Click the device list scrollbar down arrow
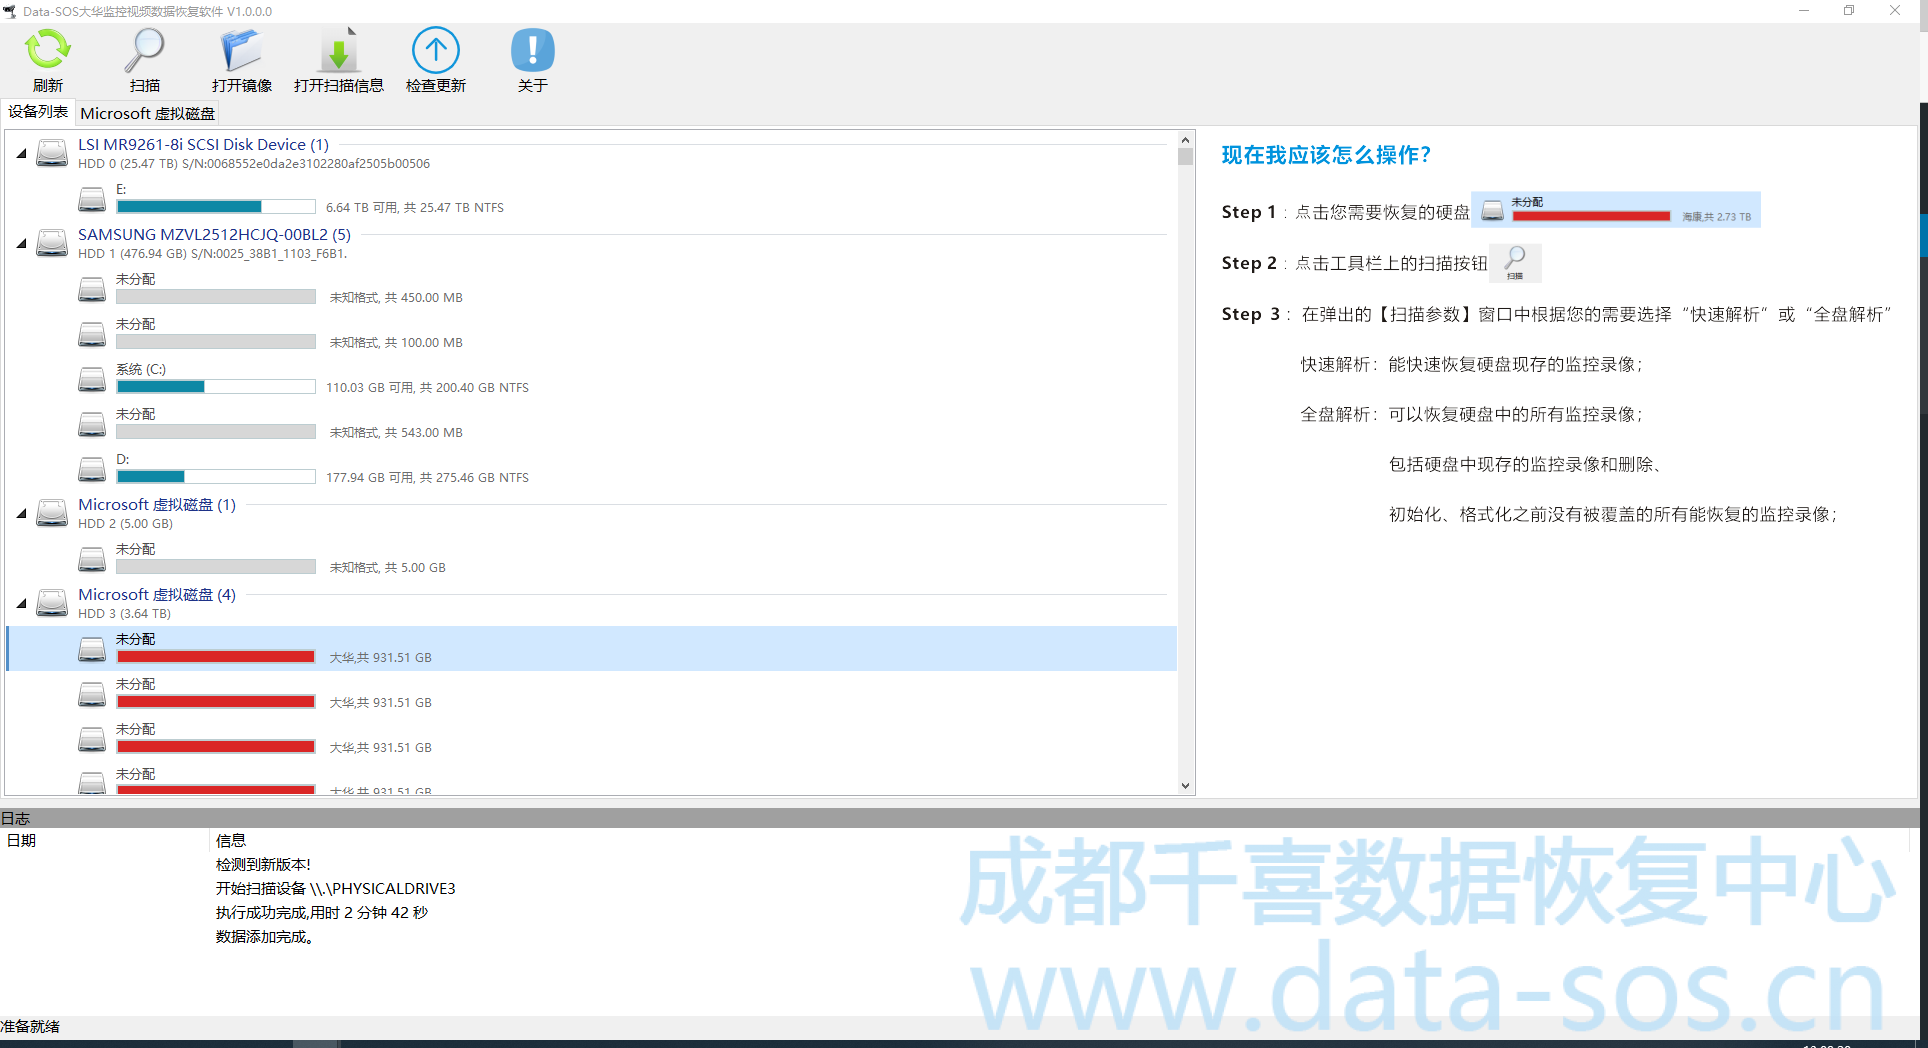 (1185, 786)
